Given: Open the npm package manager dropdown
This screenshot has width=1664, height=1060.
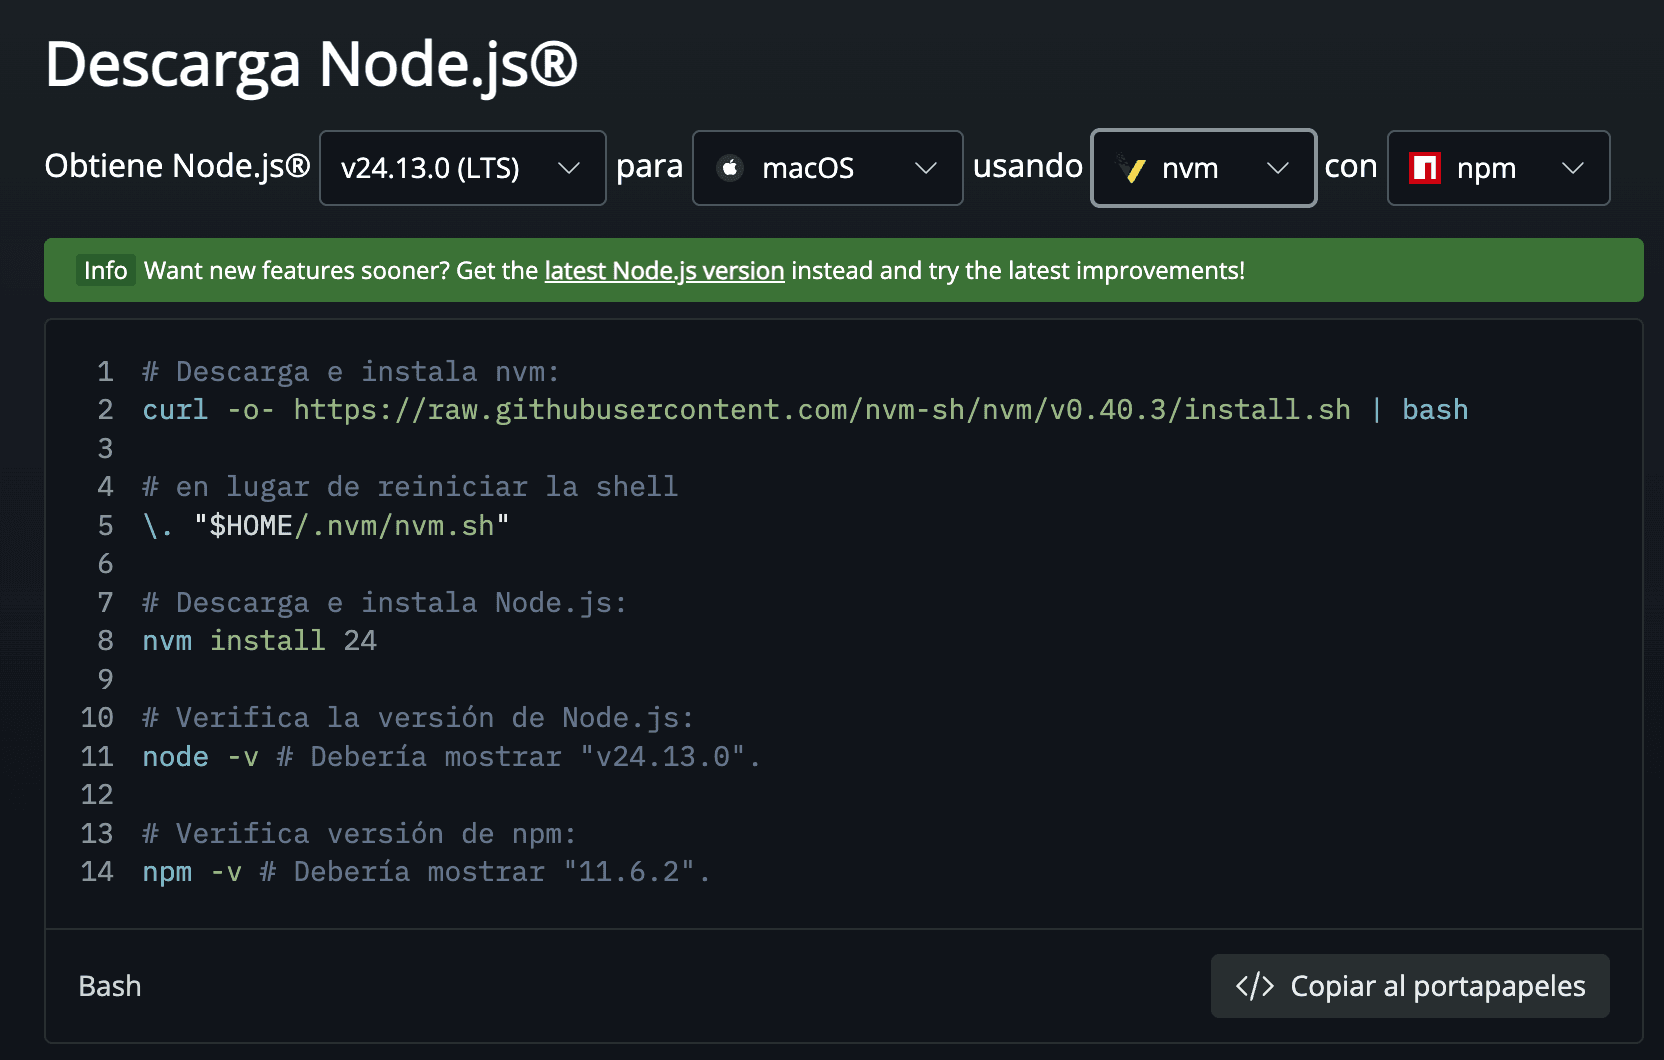Looking at the screenshot, I should pyautogui.click(x=1498, y=168).
